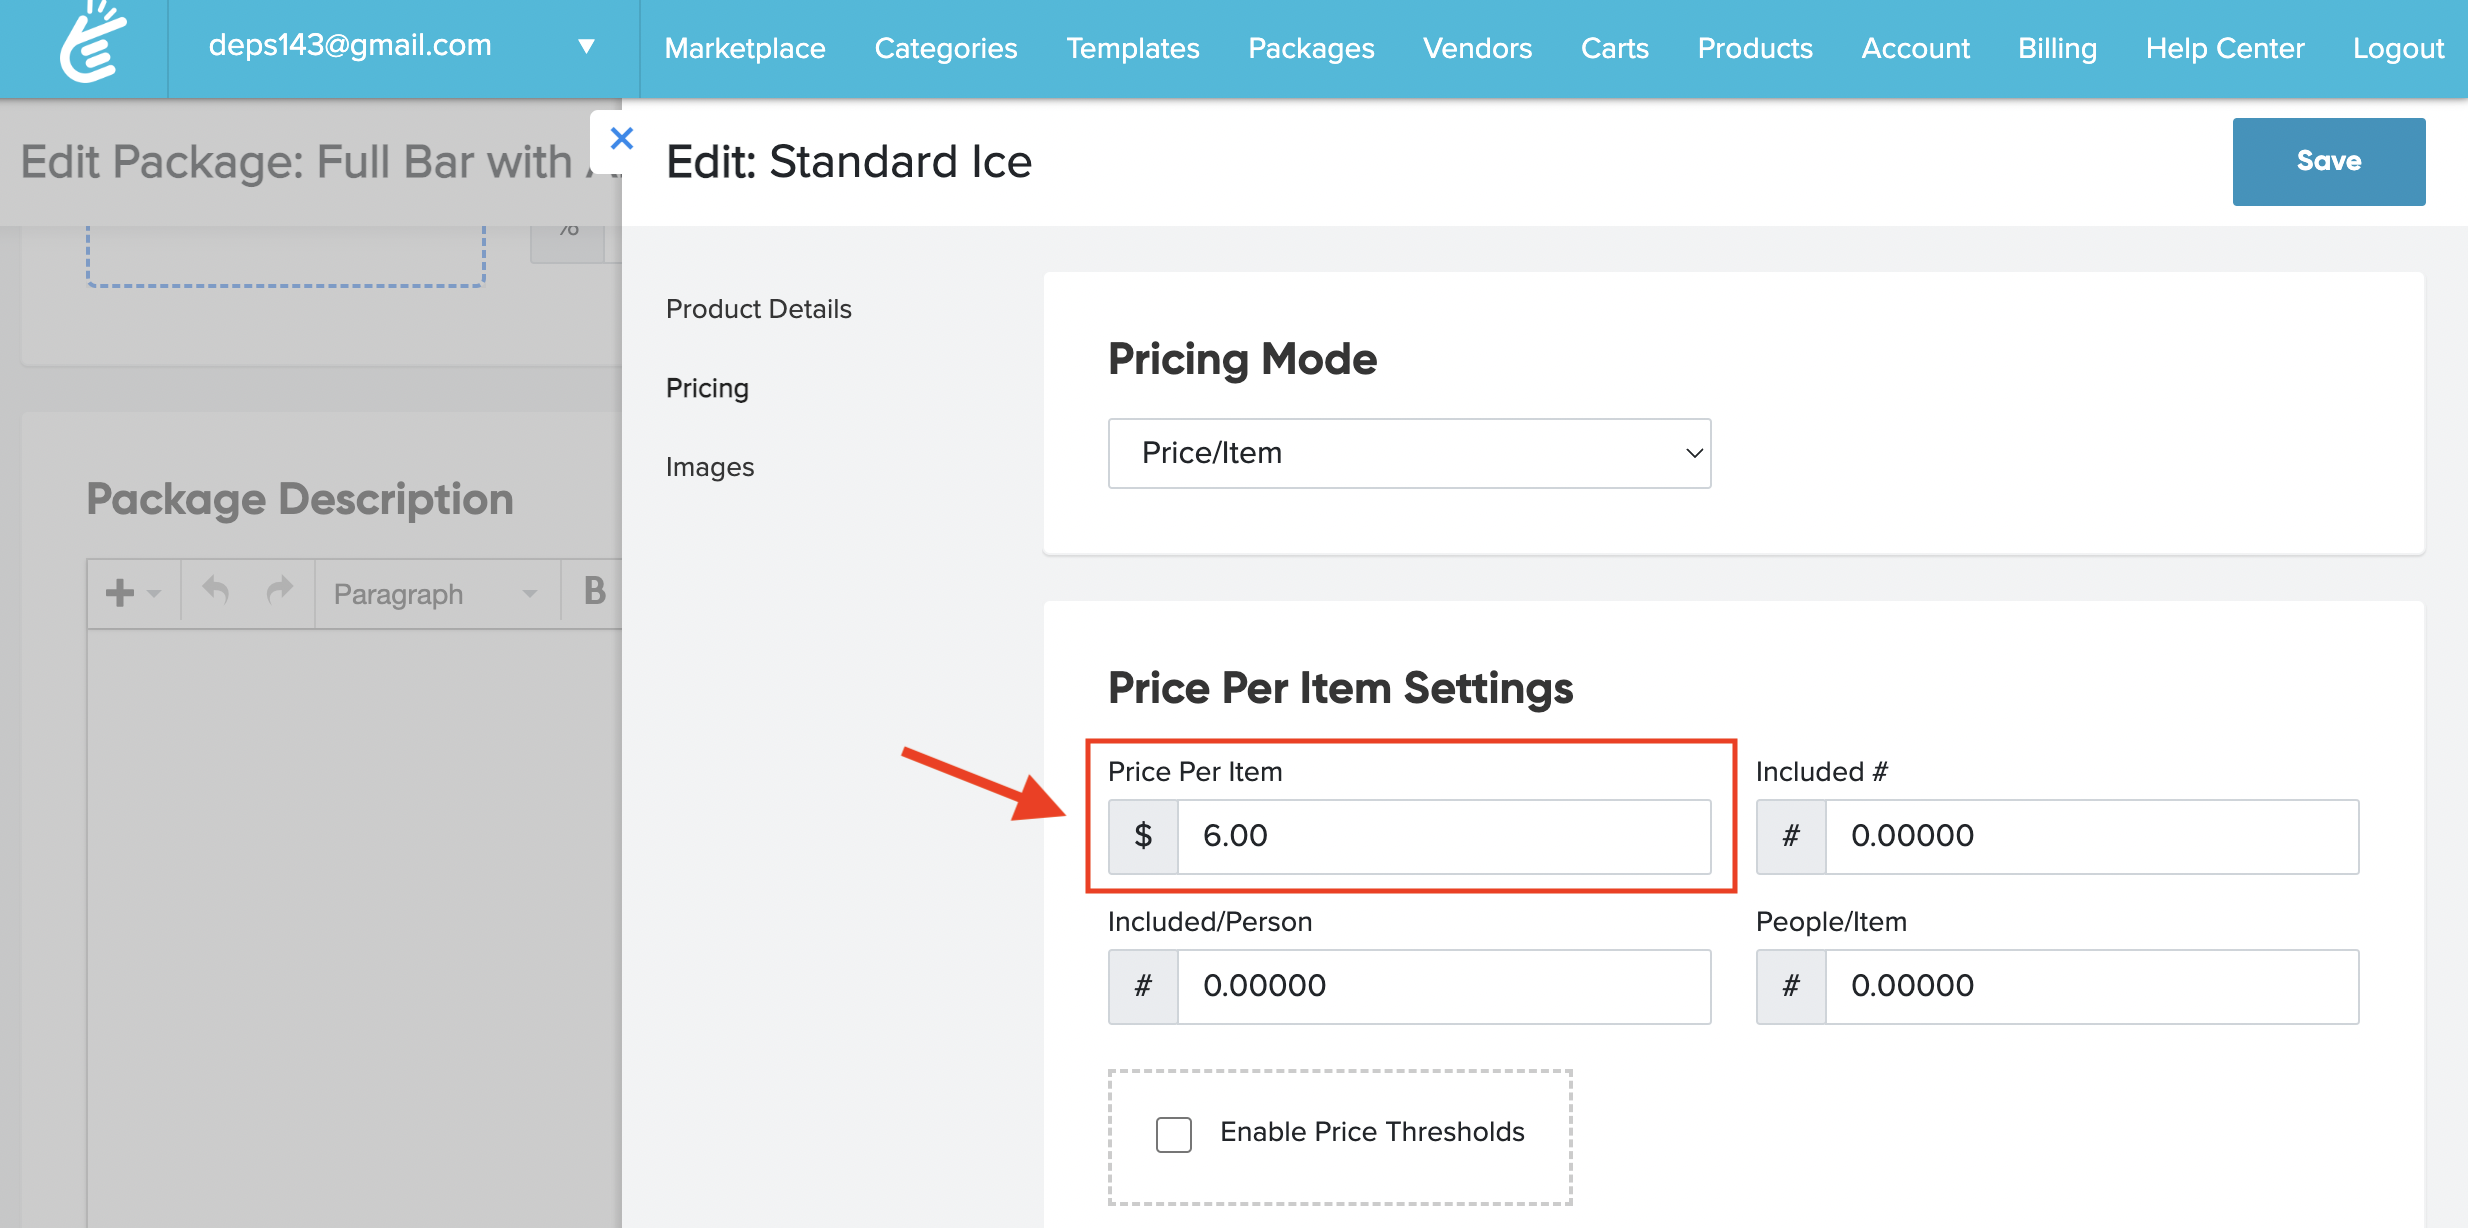Go to the Packages menu
Screen dimensions: 2468x1228
click(1311, 48)
